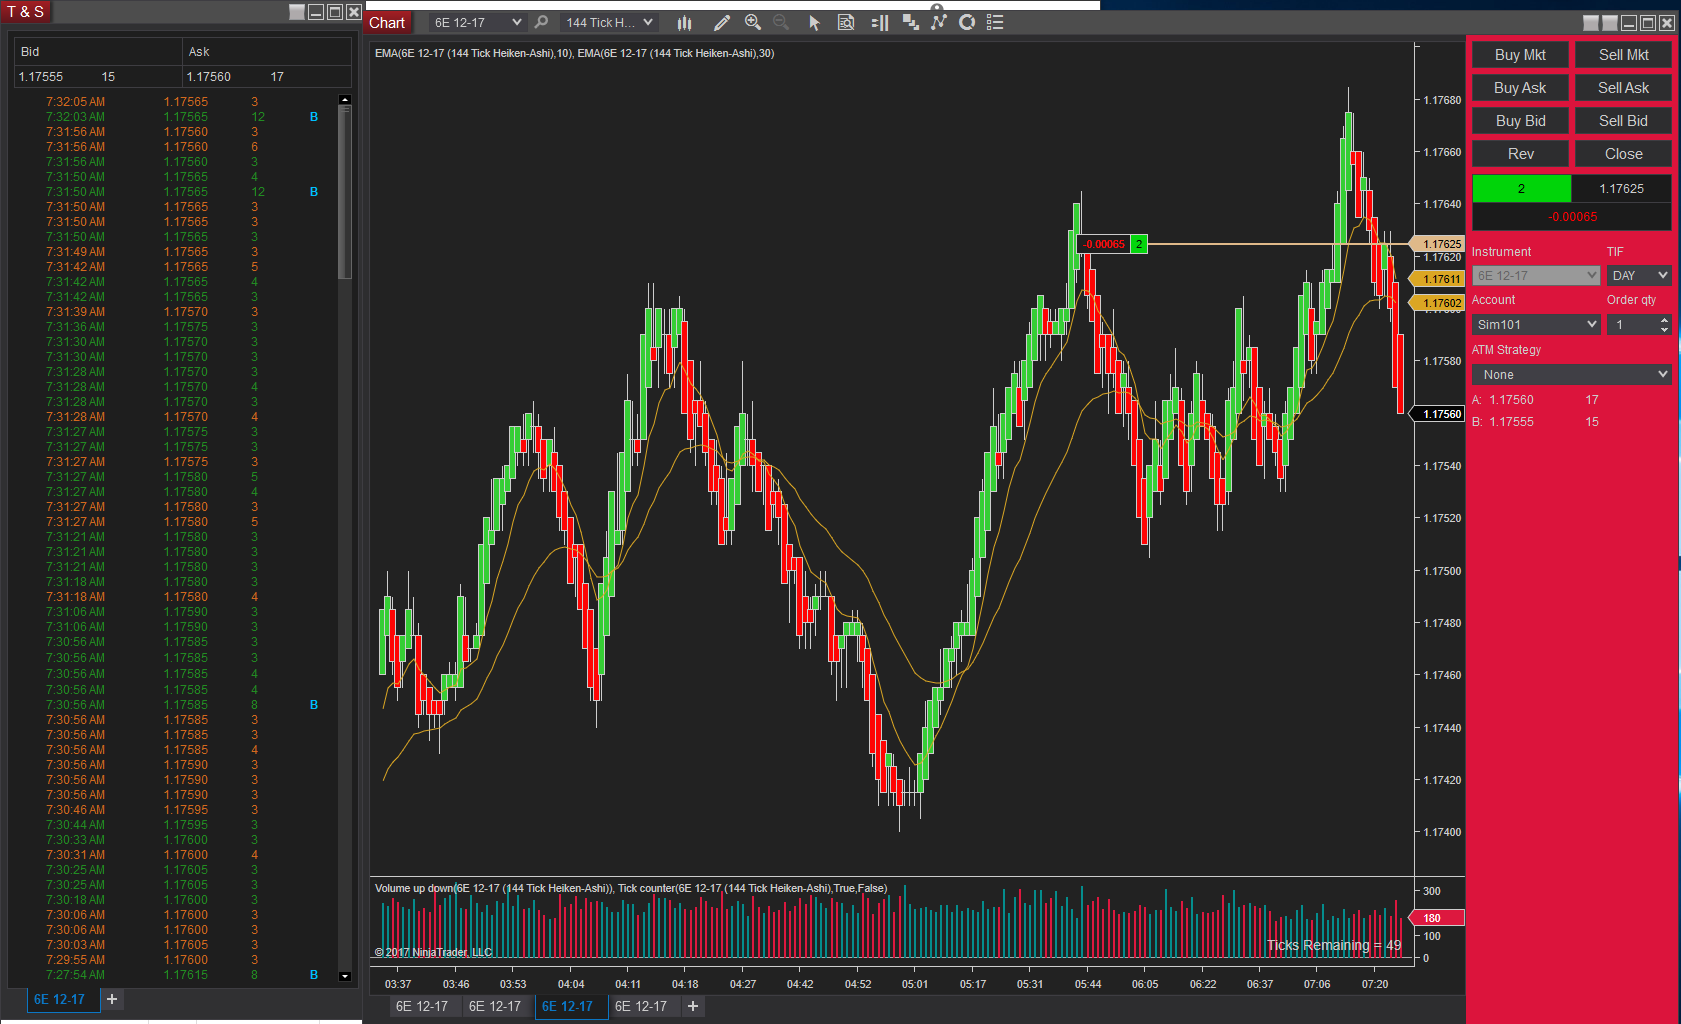This screenshot has width=1681, height=1024.
Task: Open the data box icon
Action: 846,22
